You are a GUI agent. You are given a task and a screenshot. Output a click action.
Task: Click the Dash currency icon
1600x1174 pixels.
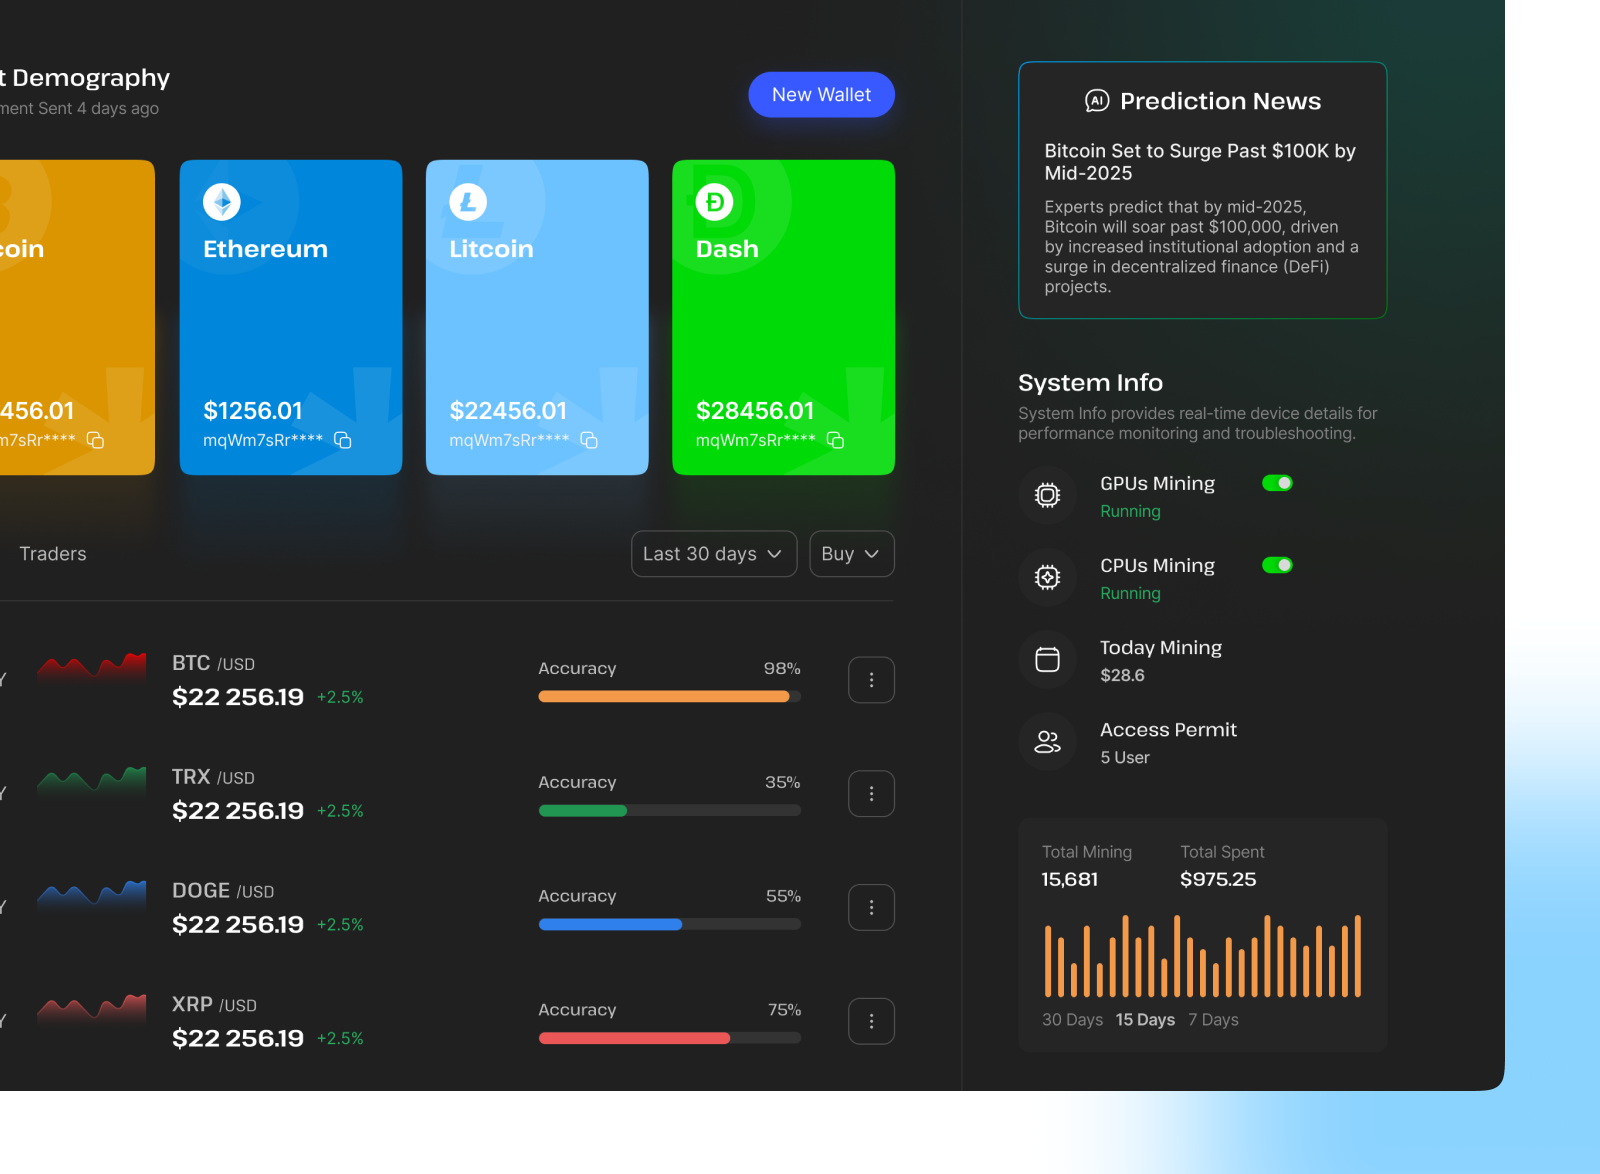point(713,201)
